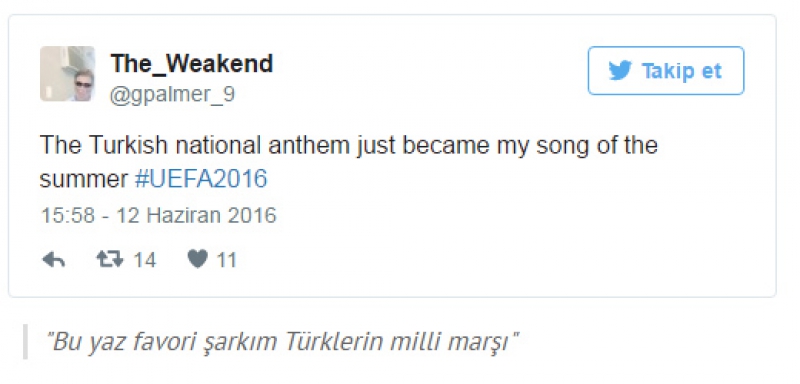Click the reply arrow icon
The height and width of the screenshot is (384, 800).
(53, 260)
